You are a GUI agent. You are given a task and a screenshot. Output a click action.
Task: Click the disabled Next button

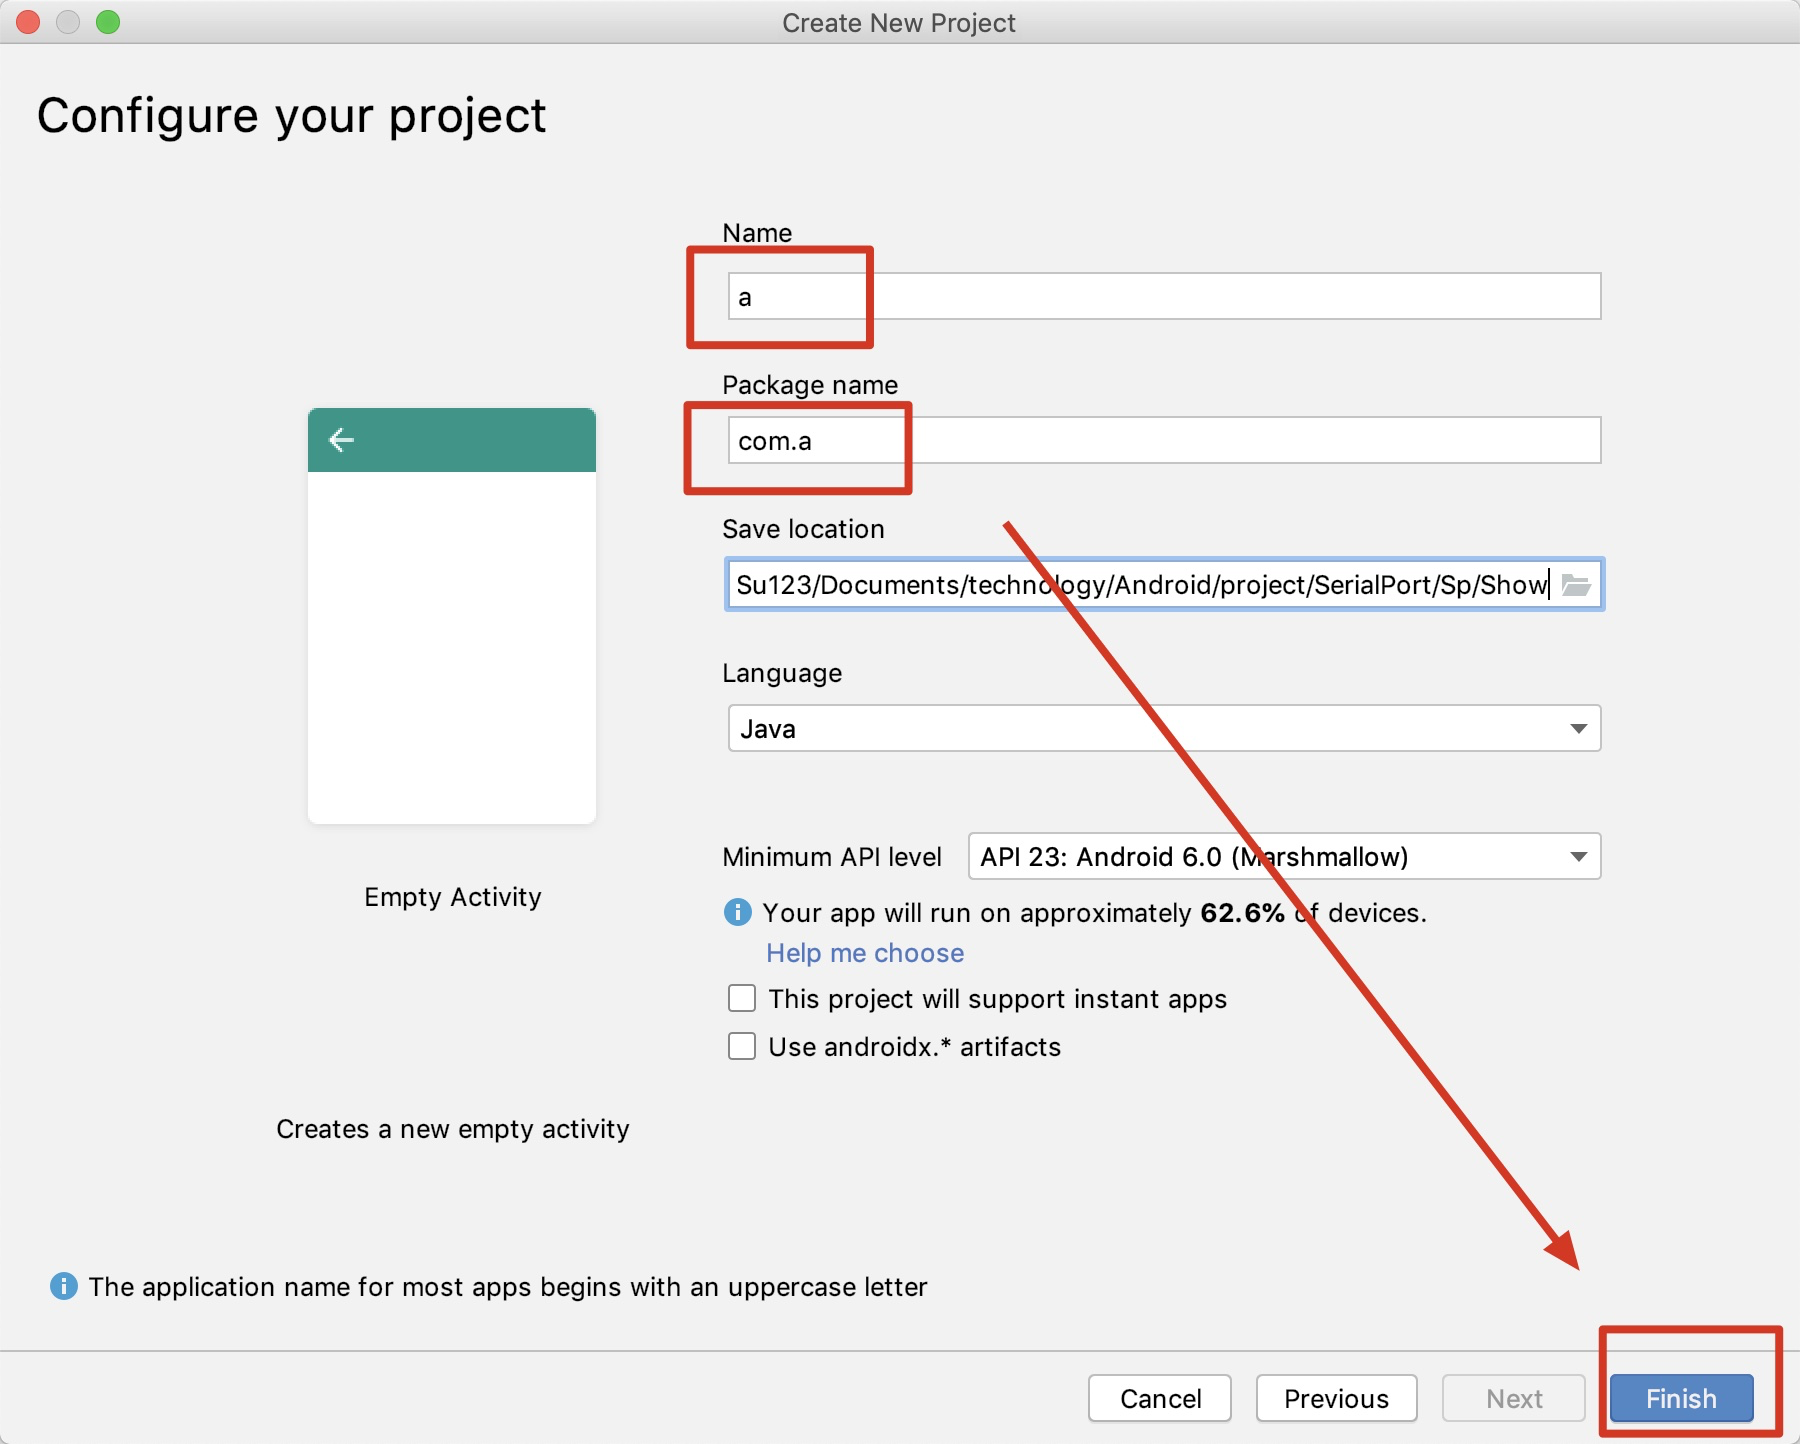[x=1514, y=1398]
